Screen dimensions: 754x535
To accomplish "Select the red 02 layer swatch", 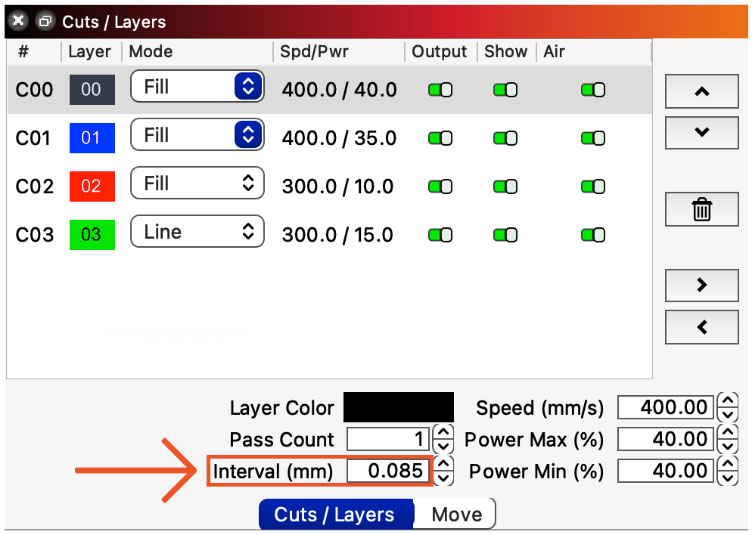I will coord(92,186).
